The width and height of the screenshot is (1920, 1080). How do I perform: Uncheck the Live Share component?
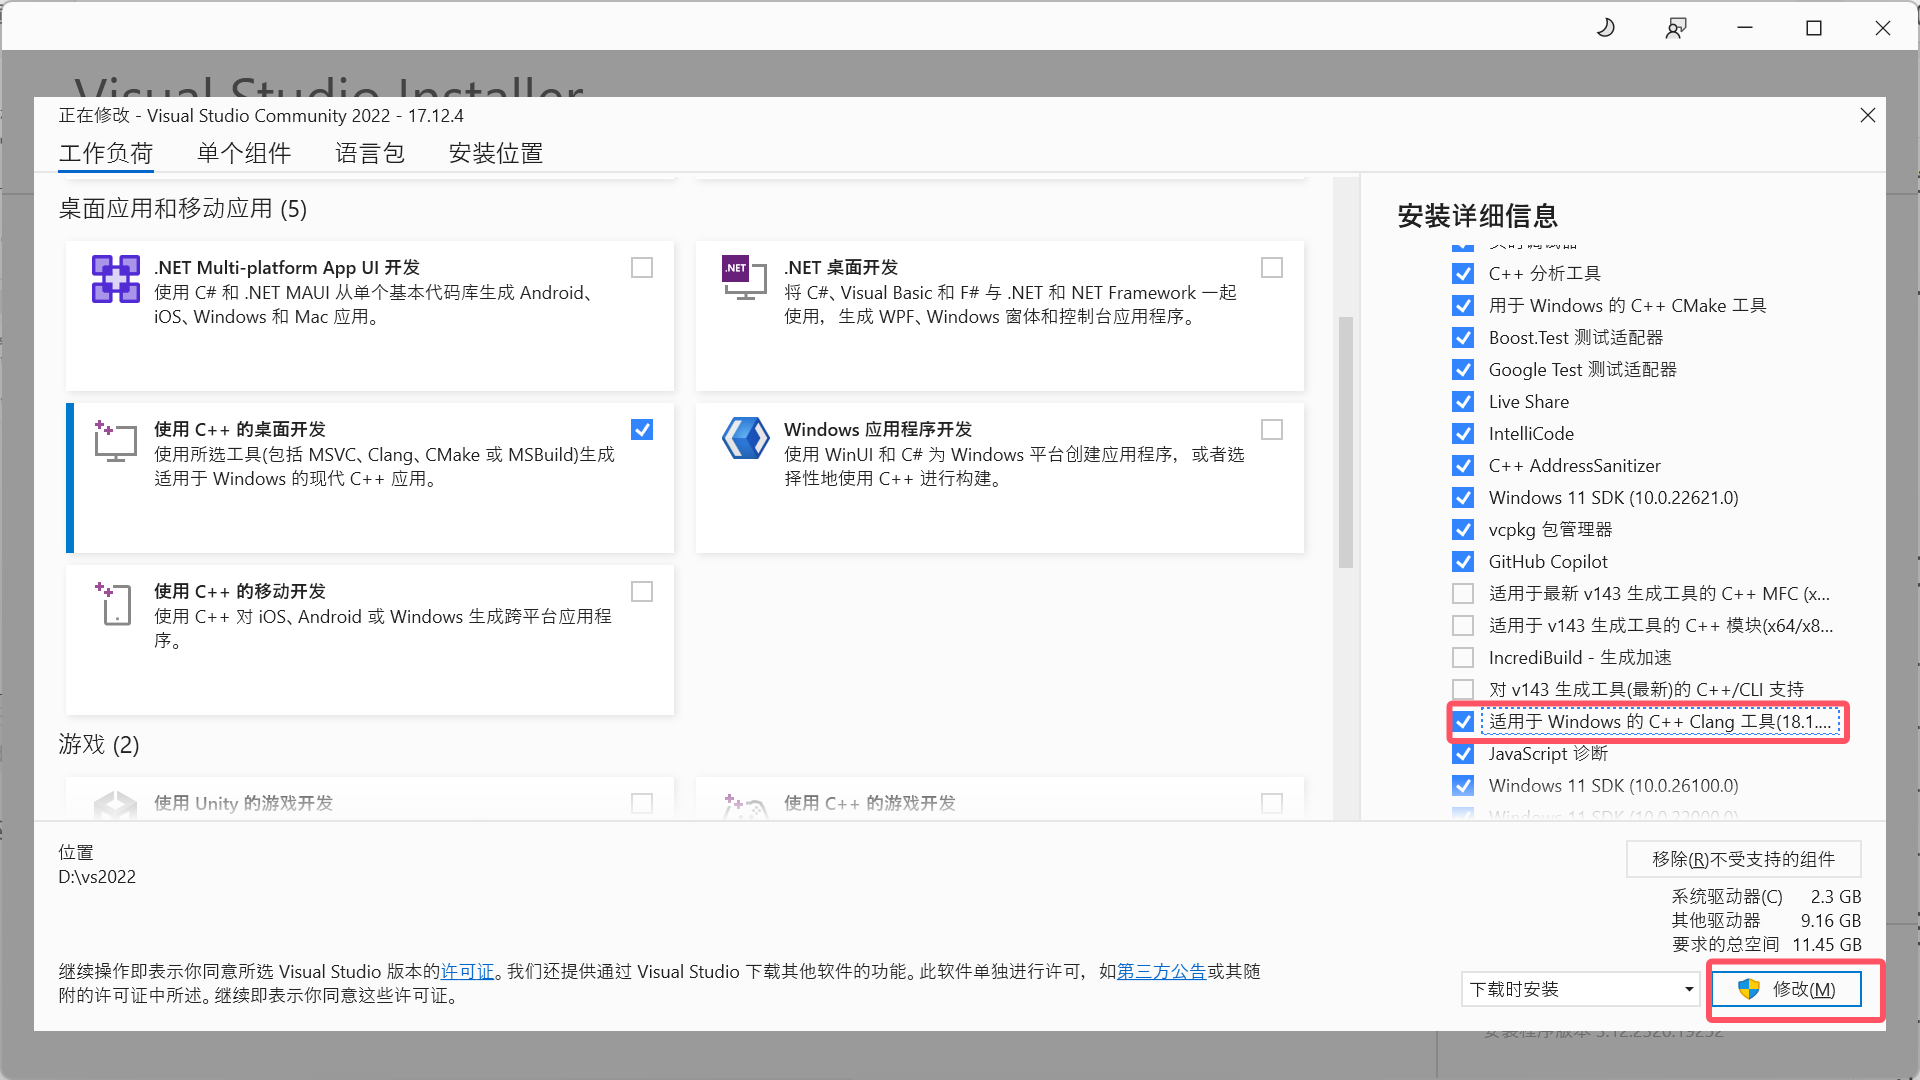click(x=1463, y=401)
